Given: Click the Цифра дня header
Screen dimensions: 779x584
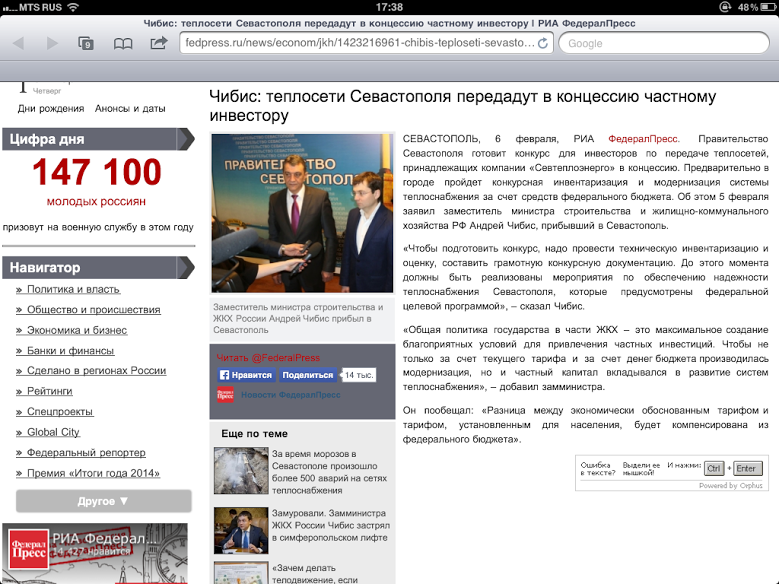Looking at the screenshot, I should pos(98,139).
